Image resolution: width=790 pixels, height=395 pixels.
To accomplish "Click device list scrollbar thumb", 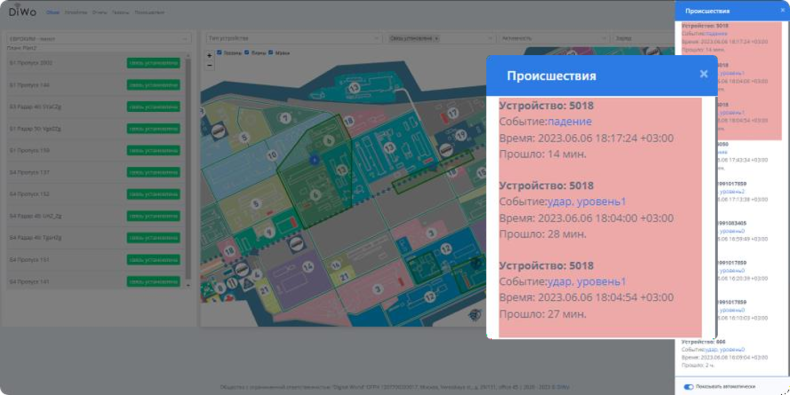I will pos(188,169).
